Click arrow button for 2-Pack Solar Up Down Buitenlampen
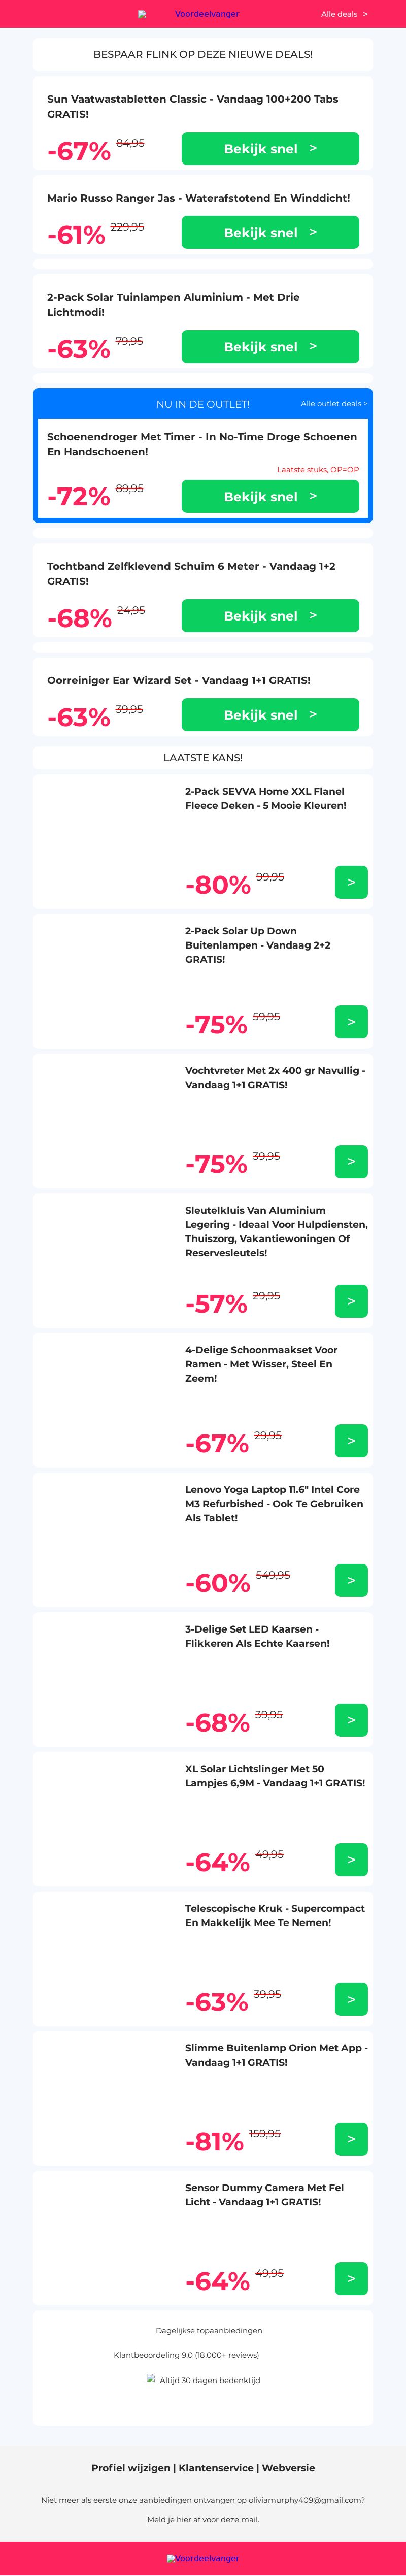Viewport: 406px width, 2576px height. 351,1022
